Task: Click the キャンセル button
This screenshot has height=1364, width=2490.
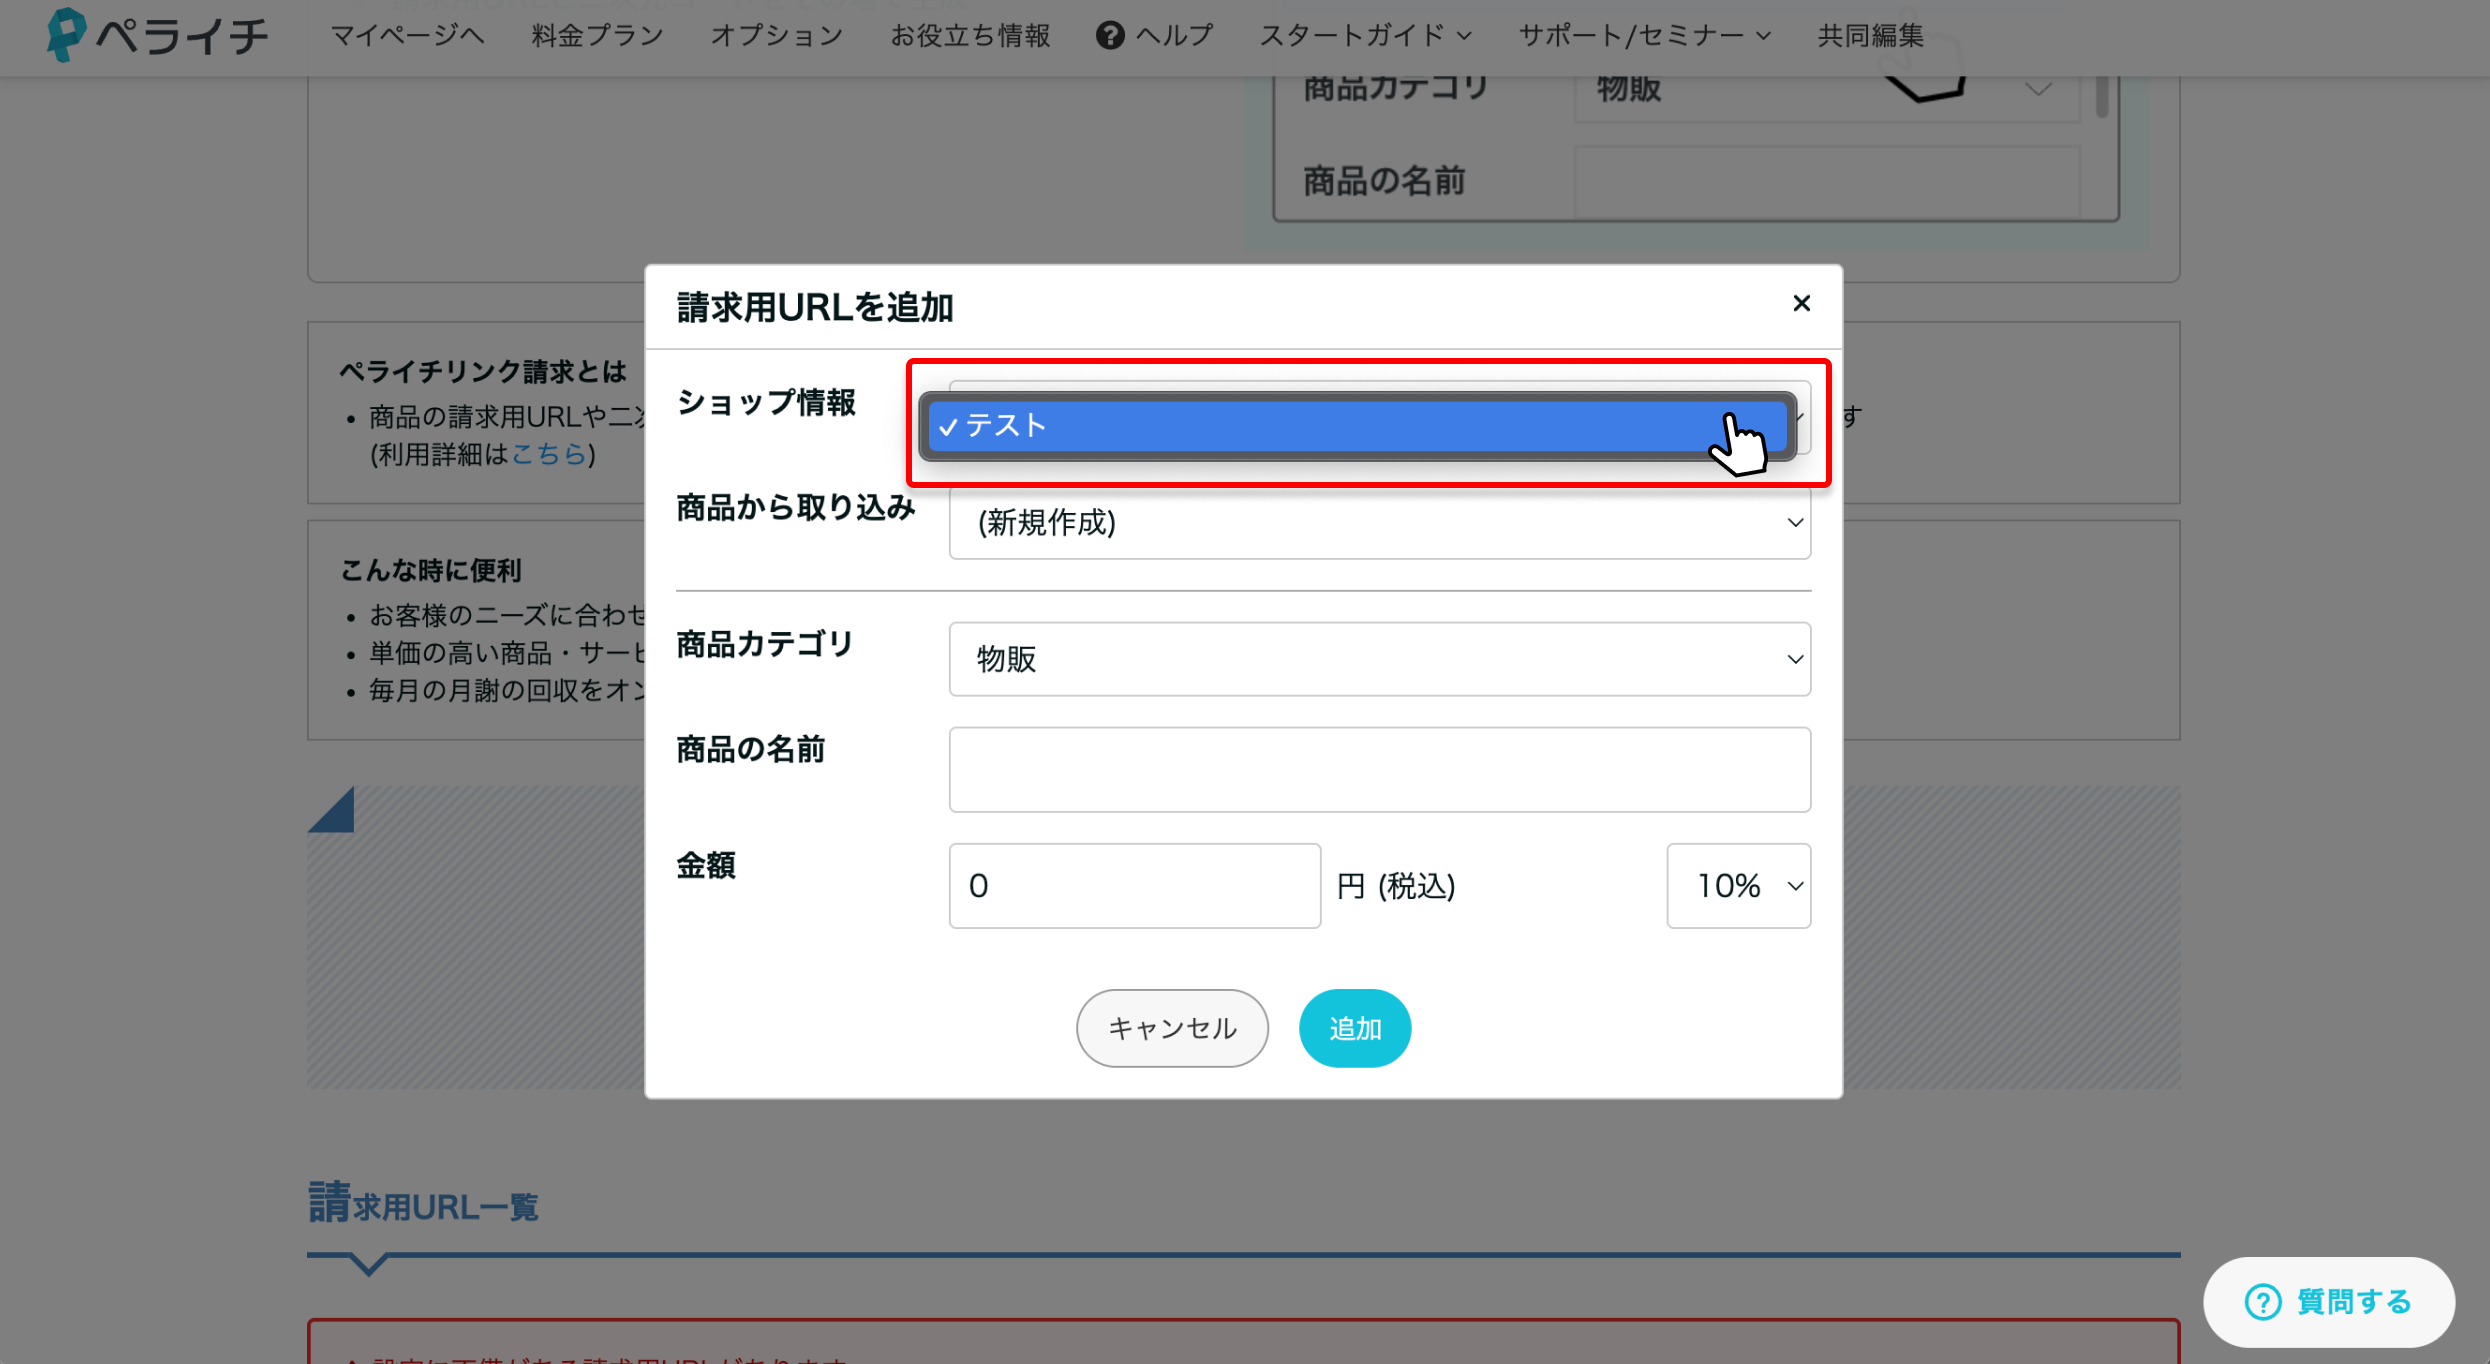Action: tap(1172, 1028)
